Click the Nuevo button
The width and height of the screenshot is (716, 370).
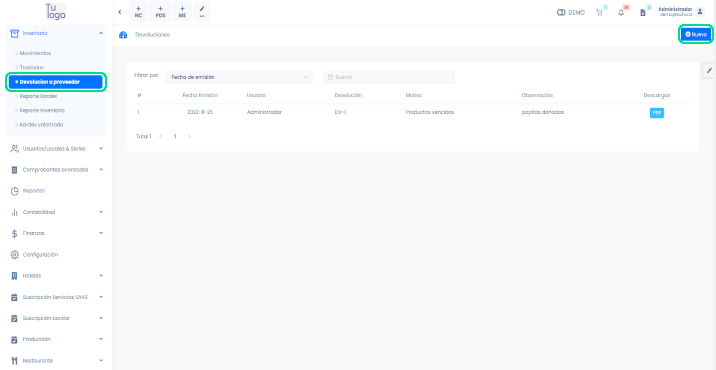coord(696,34)
